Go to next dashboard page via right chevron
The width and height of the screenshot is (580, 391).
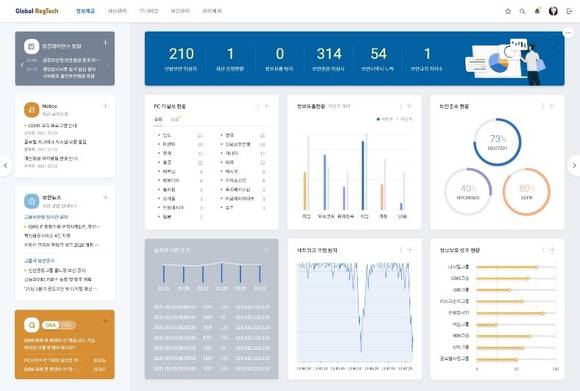coord(574,165)
